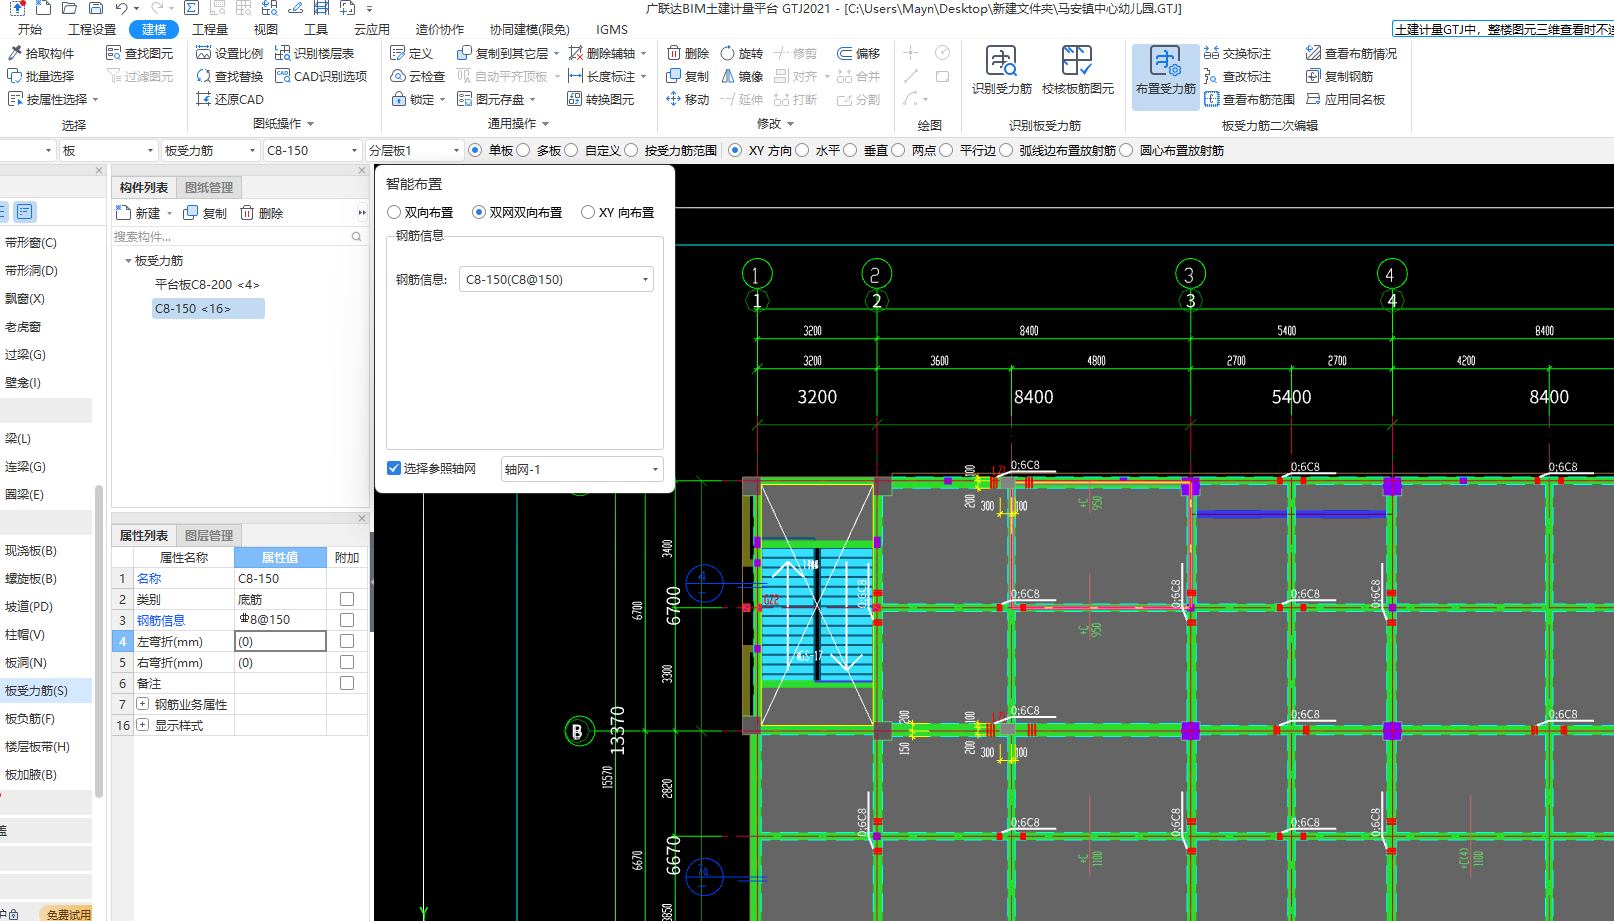Click the save icon in quick access bar
Image resolution: width=1614 pixels, height=921 pixels.
(96, 8)
